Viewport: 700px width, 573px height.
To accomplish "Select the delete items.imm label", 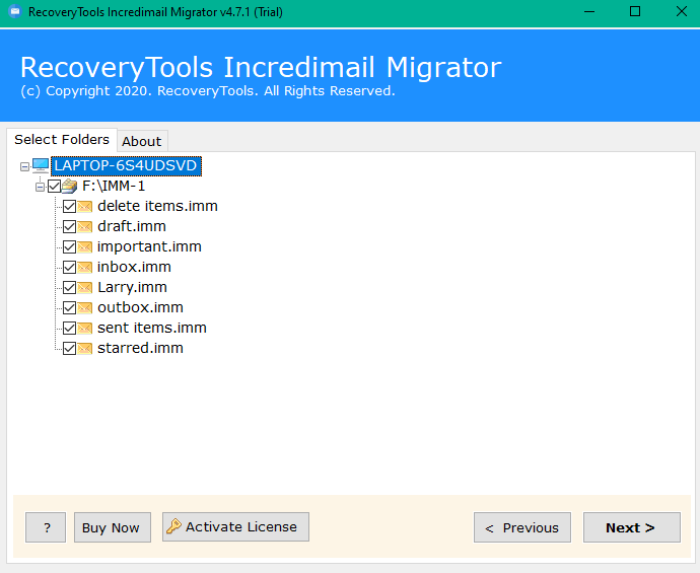I will [x=158, y=206].
